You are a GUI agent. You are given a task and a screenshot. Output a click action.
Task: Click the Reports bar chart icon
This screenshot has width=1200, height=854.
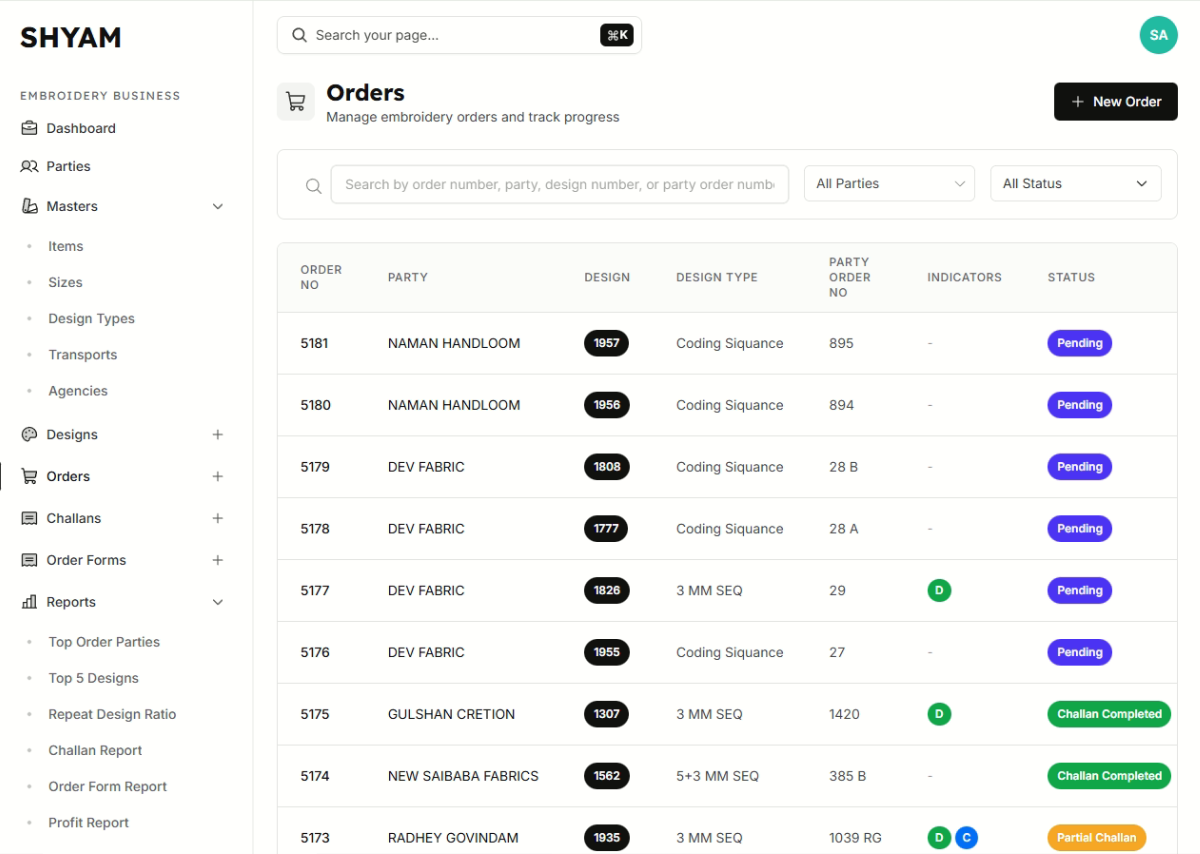coord(29,602)
